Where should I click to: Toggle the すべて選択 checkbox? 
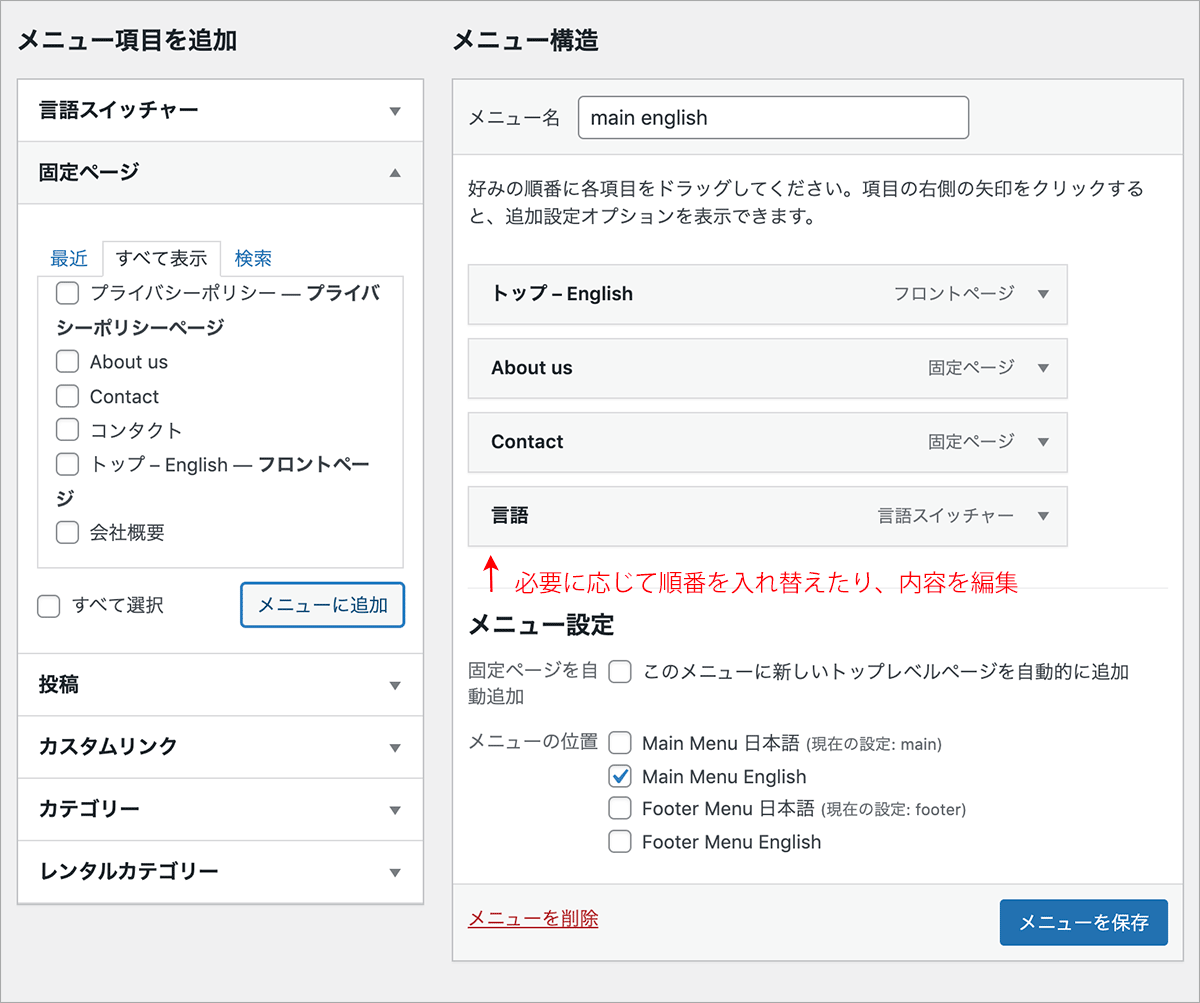(48, 606)
